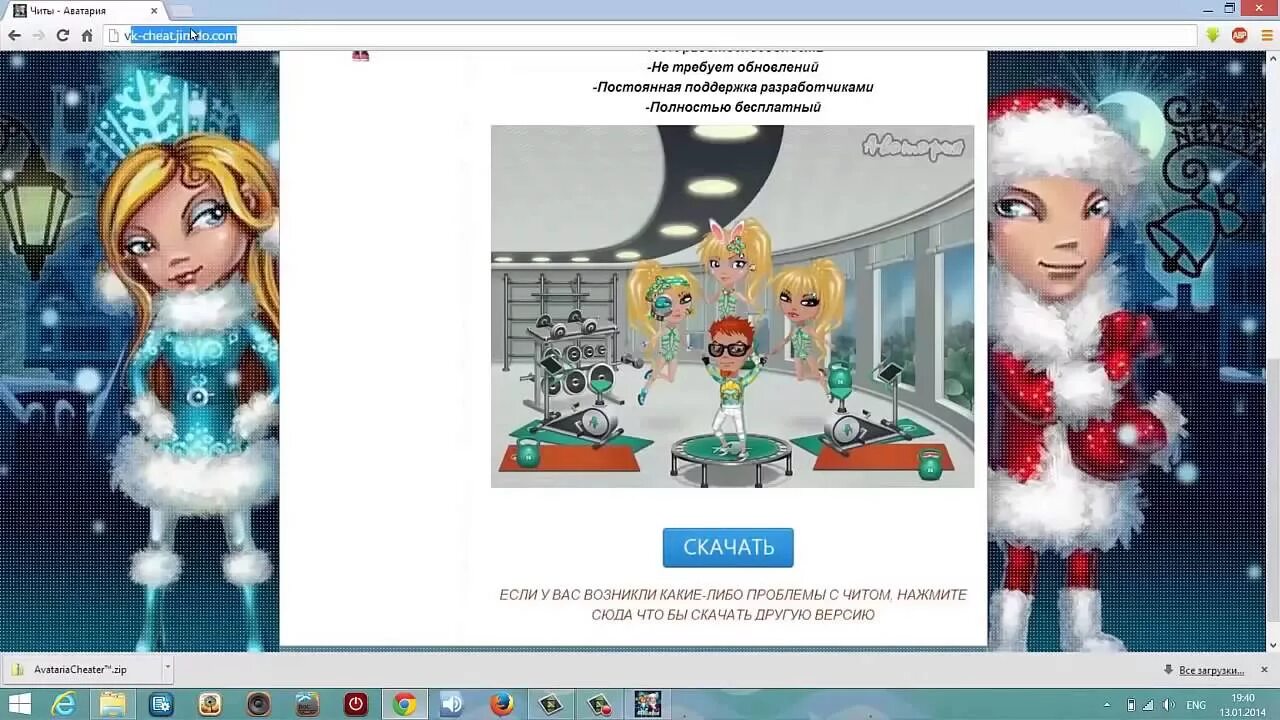Open the Windows Start button
The image size is (1280, 720).
[18, 704]
